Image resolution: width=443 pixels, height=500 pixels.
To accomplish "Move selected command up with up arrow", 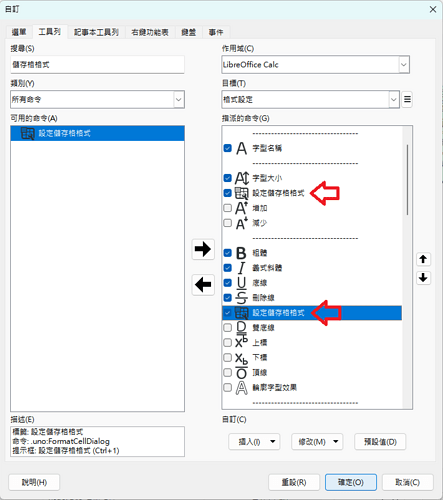I will click(x=423, y=259).
